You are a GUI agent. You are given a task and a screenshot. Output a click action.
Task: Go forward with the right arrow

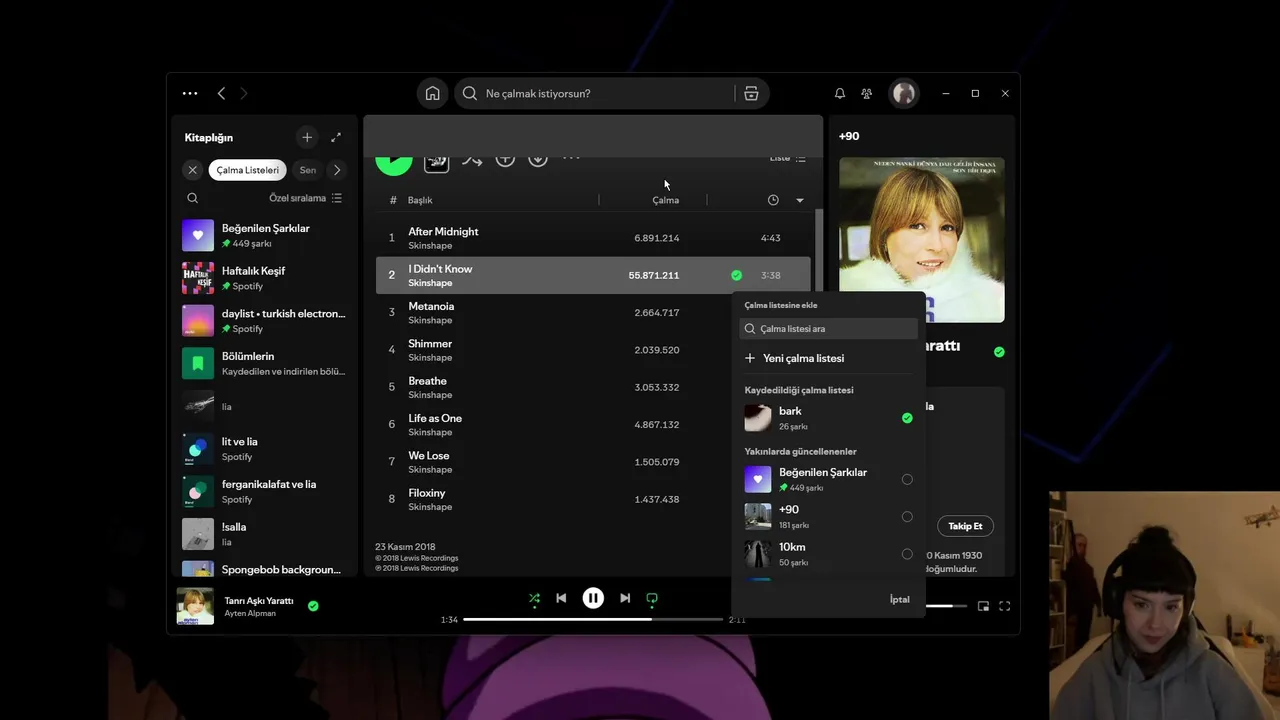[x=243, y=93]
